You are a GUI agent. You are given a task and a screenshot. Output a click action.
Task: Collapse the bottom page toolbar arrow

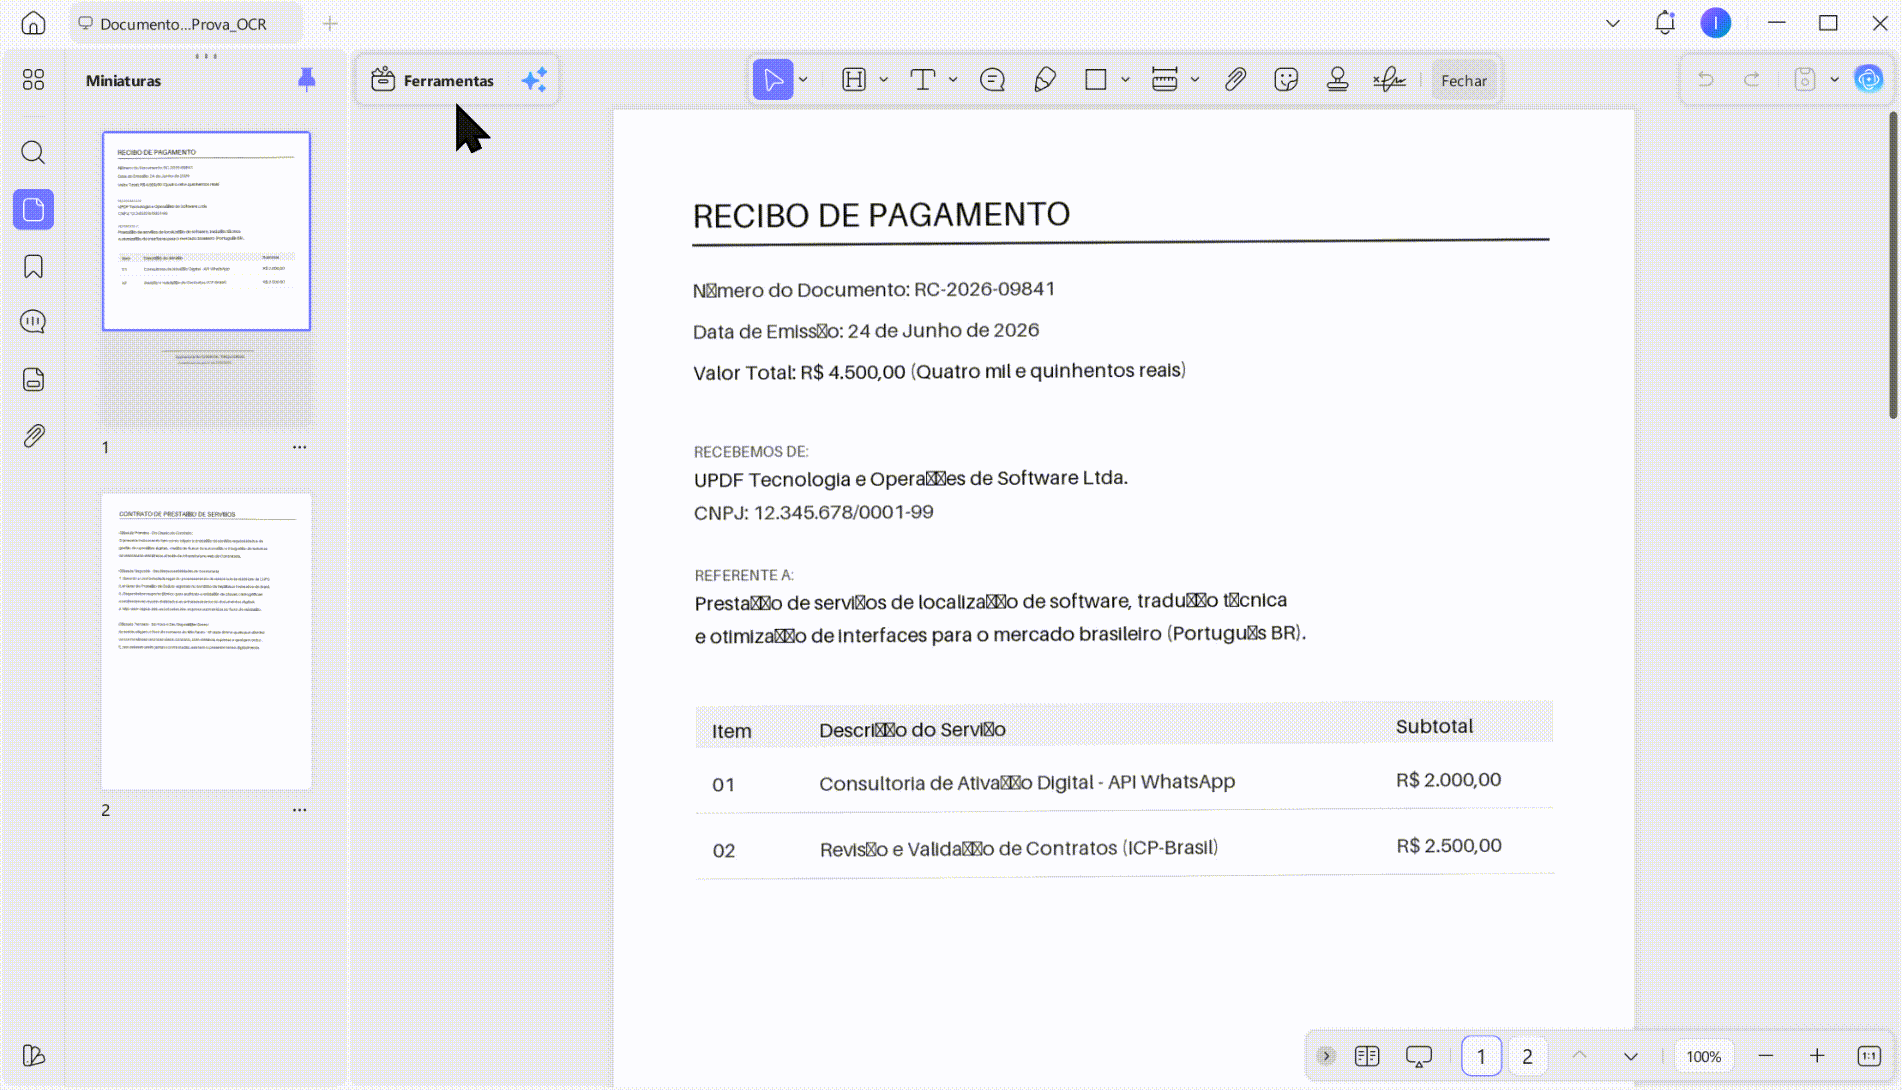(1326, 1056)
